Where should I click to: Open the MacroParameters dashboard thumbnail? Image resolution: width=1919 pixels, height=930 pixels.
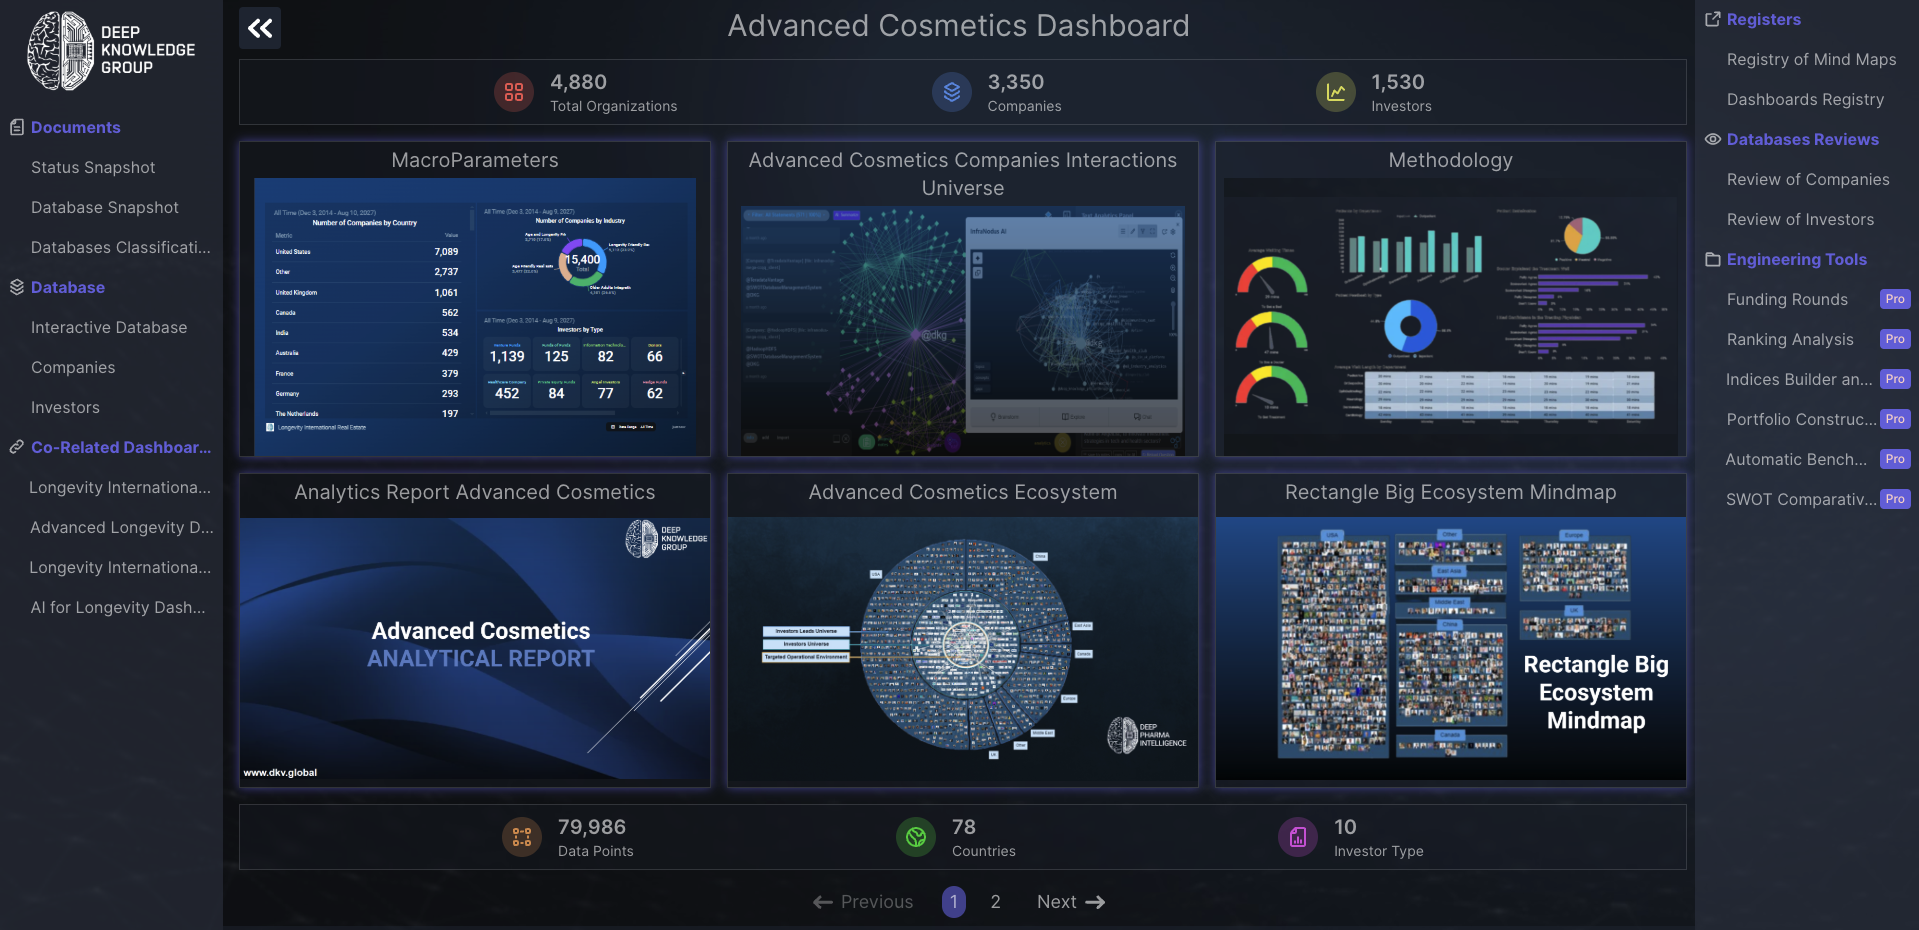click(x=475, y=316)
